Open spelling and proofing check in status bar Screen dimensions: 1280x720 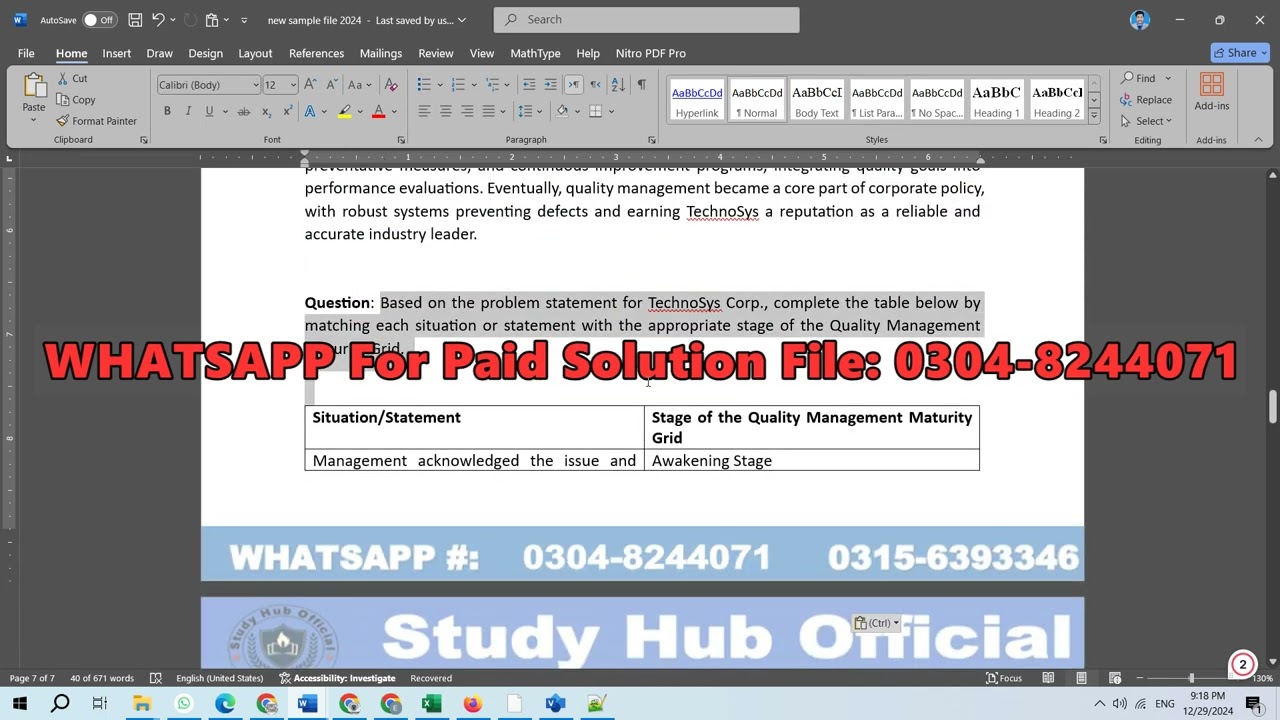(x=155, y=678)
